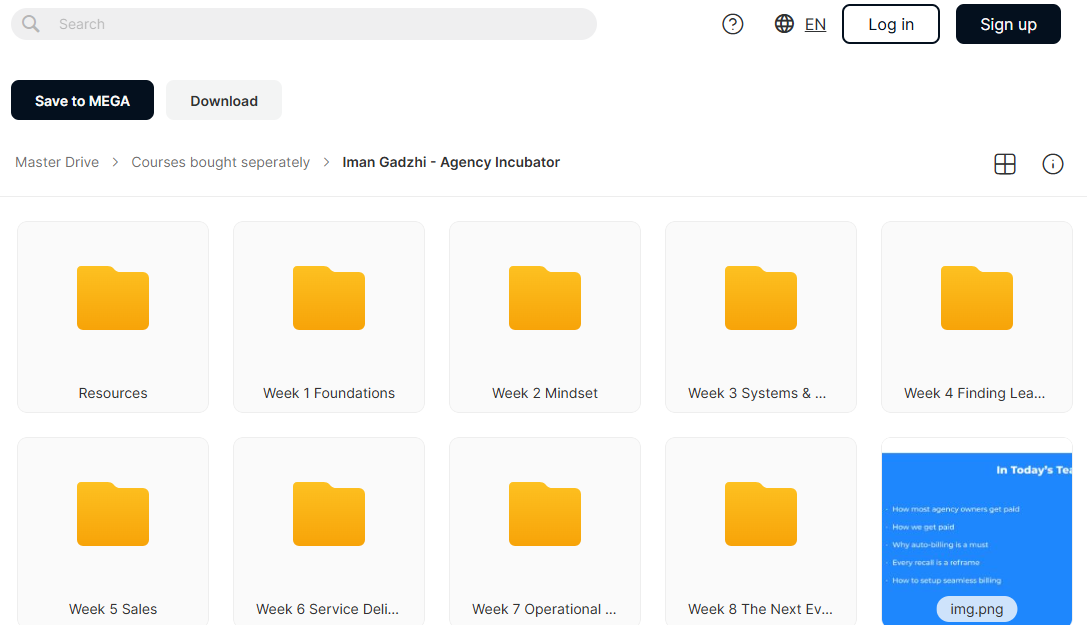Click the Week 2 Mindset label
Image resolution: width=1087 pixels, height=625 pixels.
(x=545, y=393)
